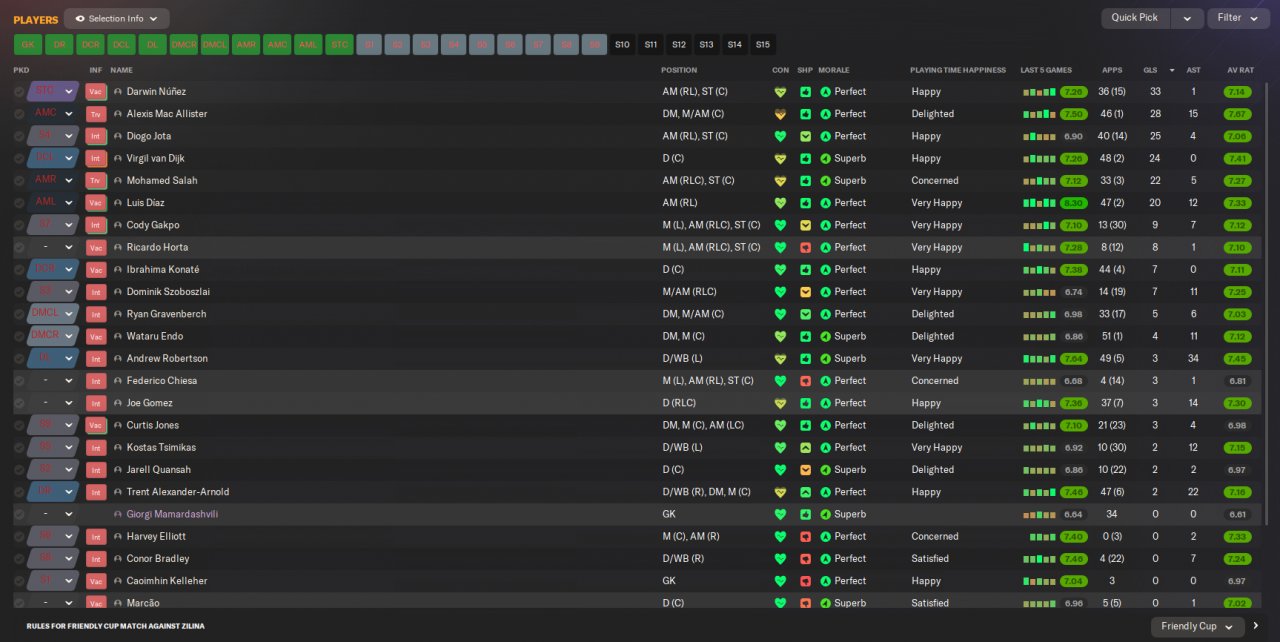The width and height of the screenshot is (1280, 642).
Task: Sort by the AV RAT column header
Action: coord(1240,70)
